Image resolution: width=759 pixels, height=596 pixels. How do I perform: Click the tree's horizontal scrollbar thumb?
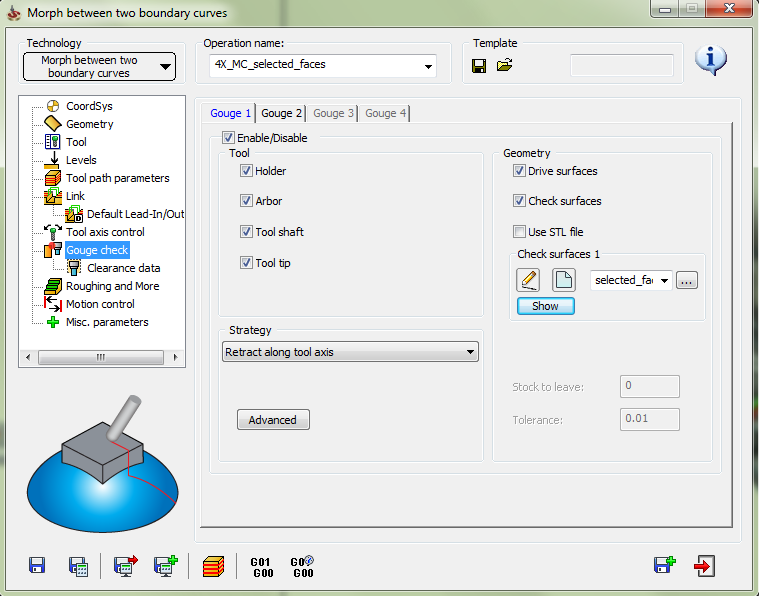point(101,357)
